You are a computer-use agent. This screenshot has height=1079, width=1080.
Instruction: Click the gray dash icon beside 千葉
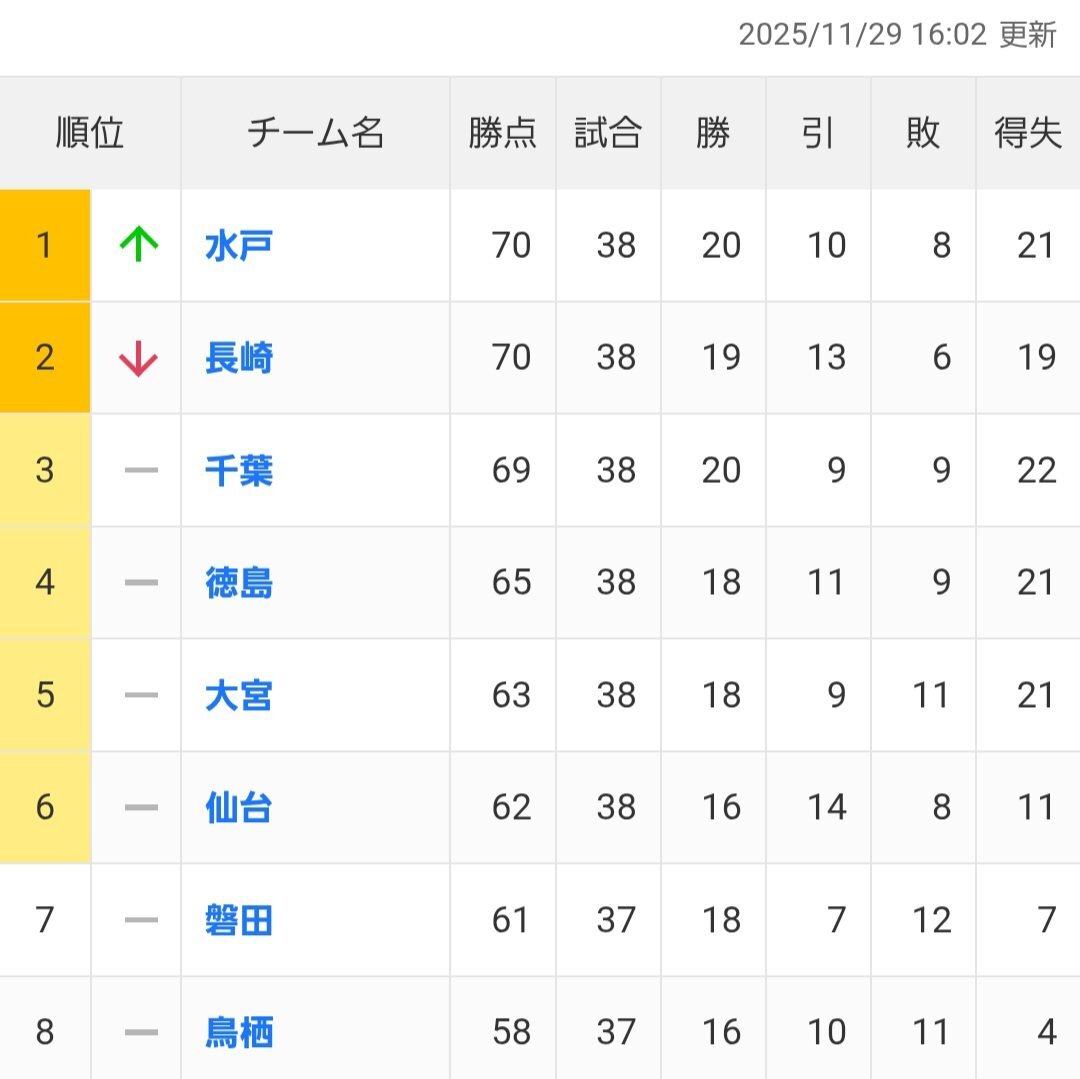(x=141, y=470)
